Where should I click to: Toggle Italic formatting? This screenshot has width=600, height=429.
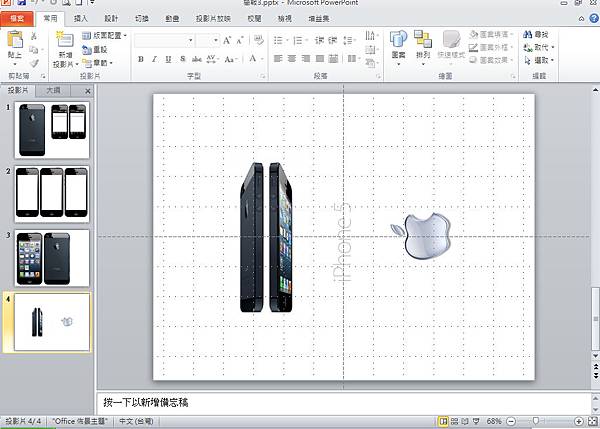click(x=155, y=59)
